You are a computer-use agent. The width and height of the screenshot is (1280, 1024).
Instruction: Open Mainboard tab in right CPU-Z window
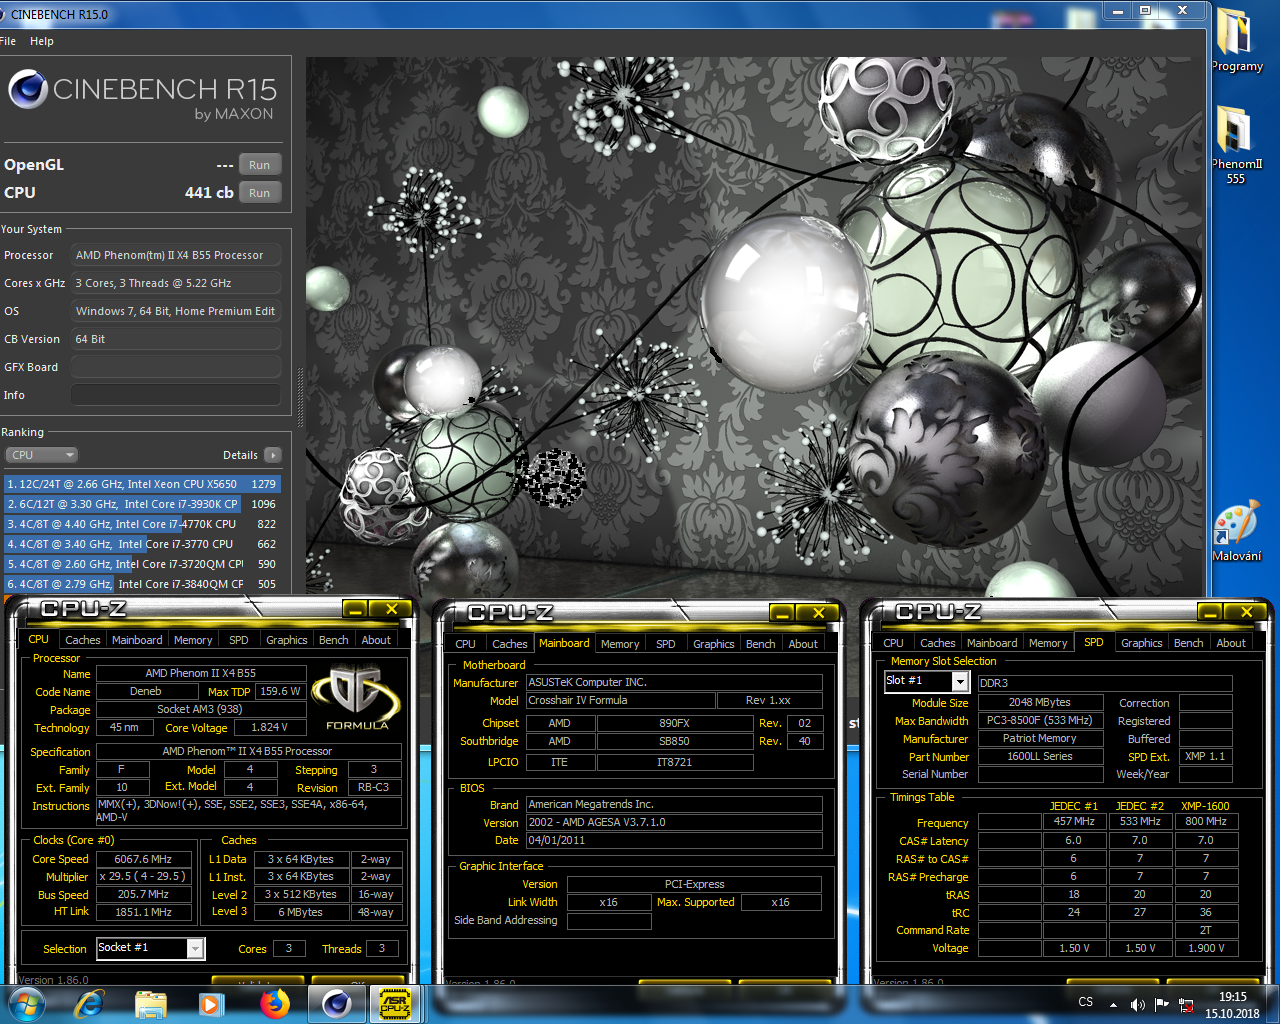point(992,643)
